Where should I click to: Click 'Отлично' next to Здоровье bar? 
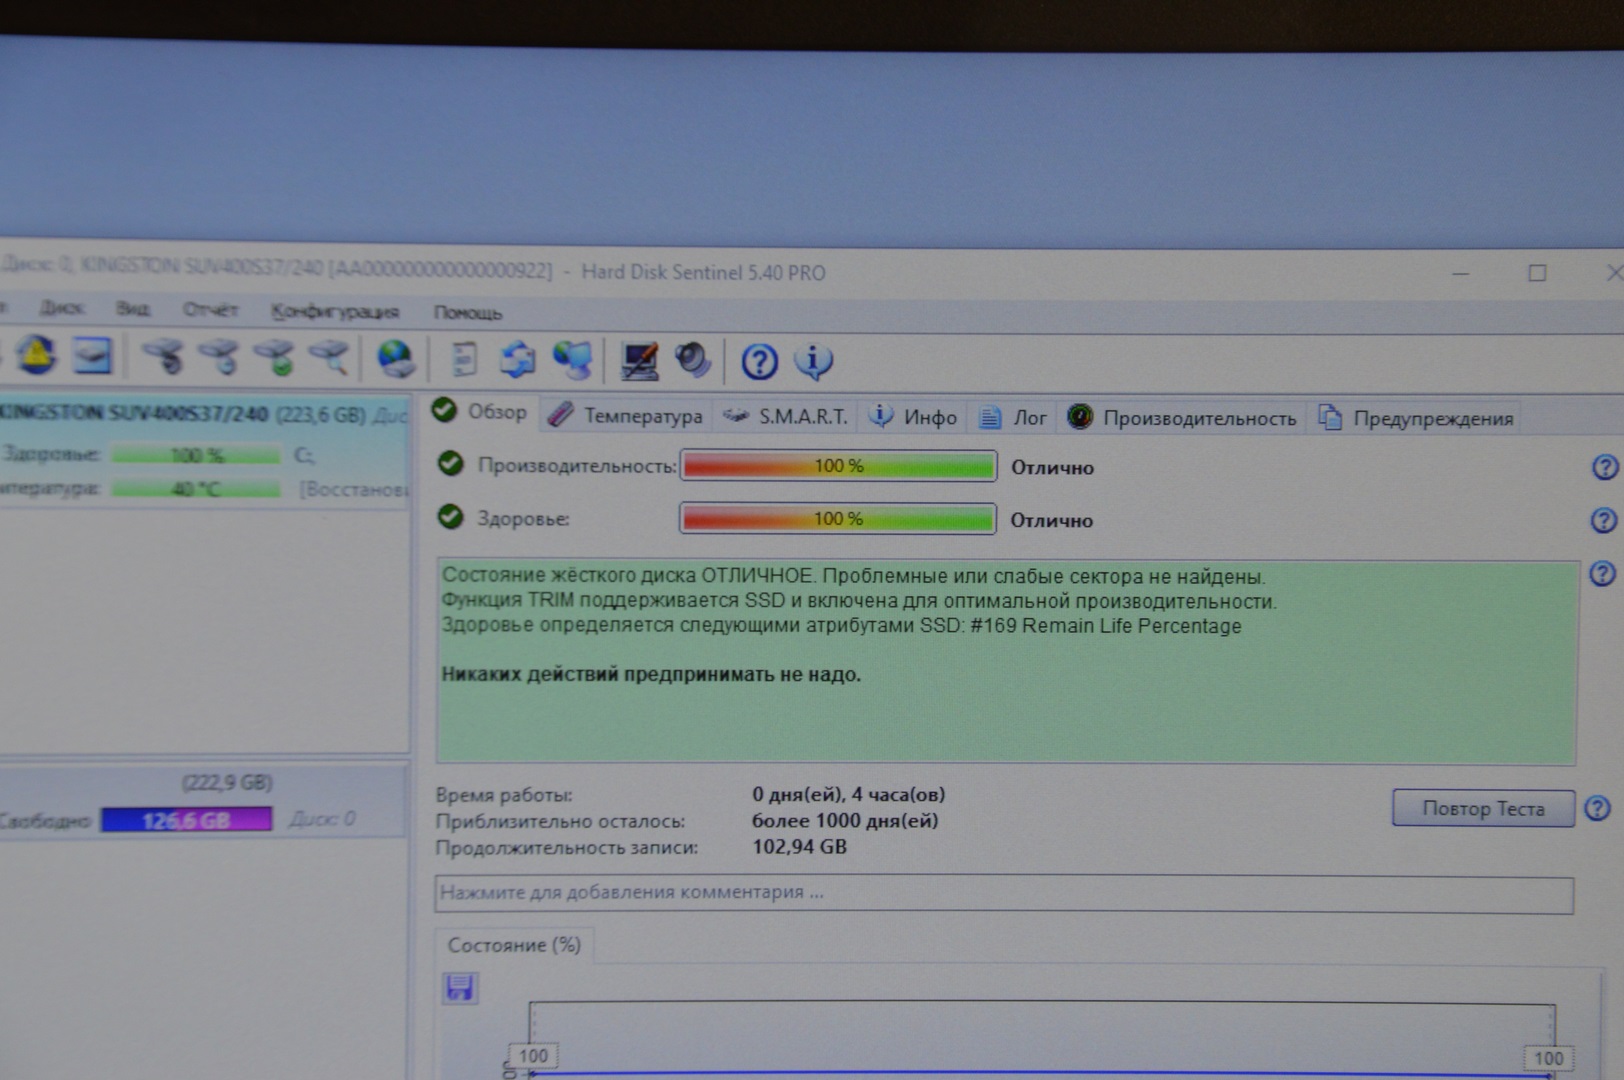[x=1051, y=521]
